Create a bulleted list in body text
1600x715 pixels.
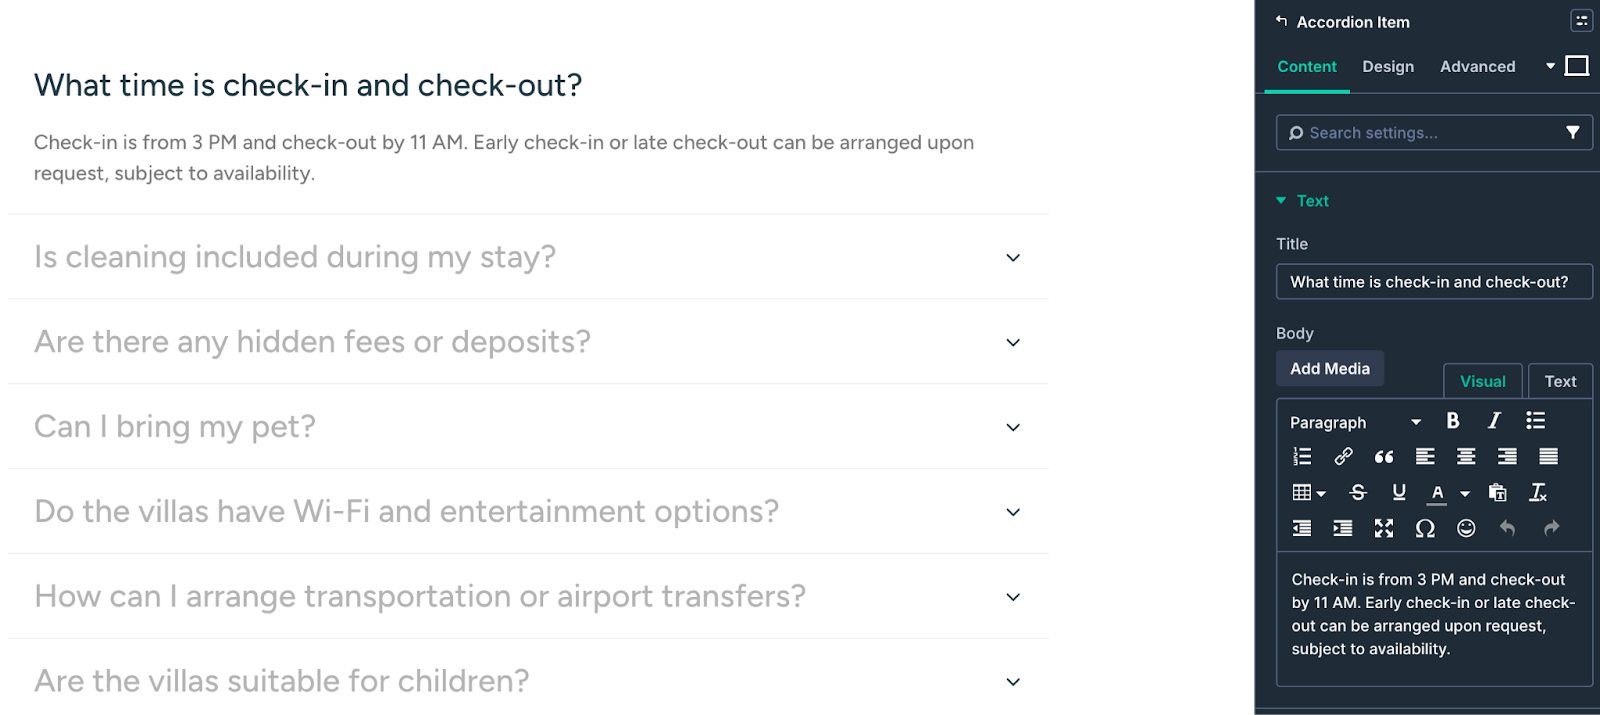point(1535,421)
